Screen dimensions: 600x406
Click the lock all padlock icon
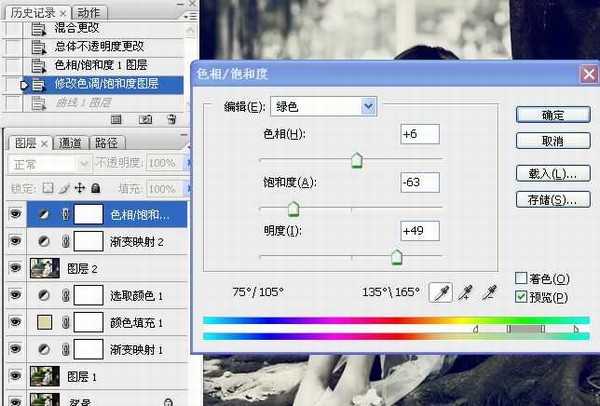tap(95, 187)
